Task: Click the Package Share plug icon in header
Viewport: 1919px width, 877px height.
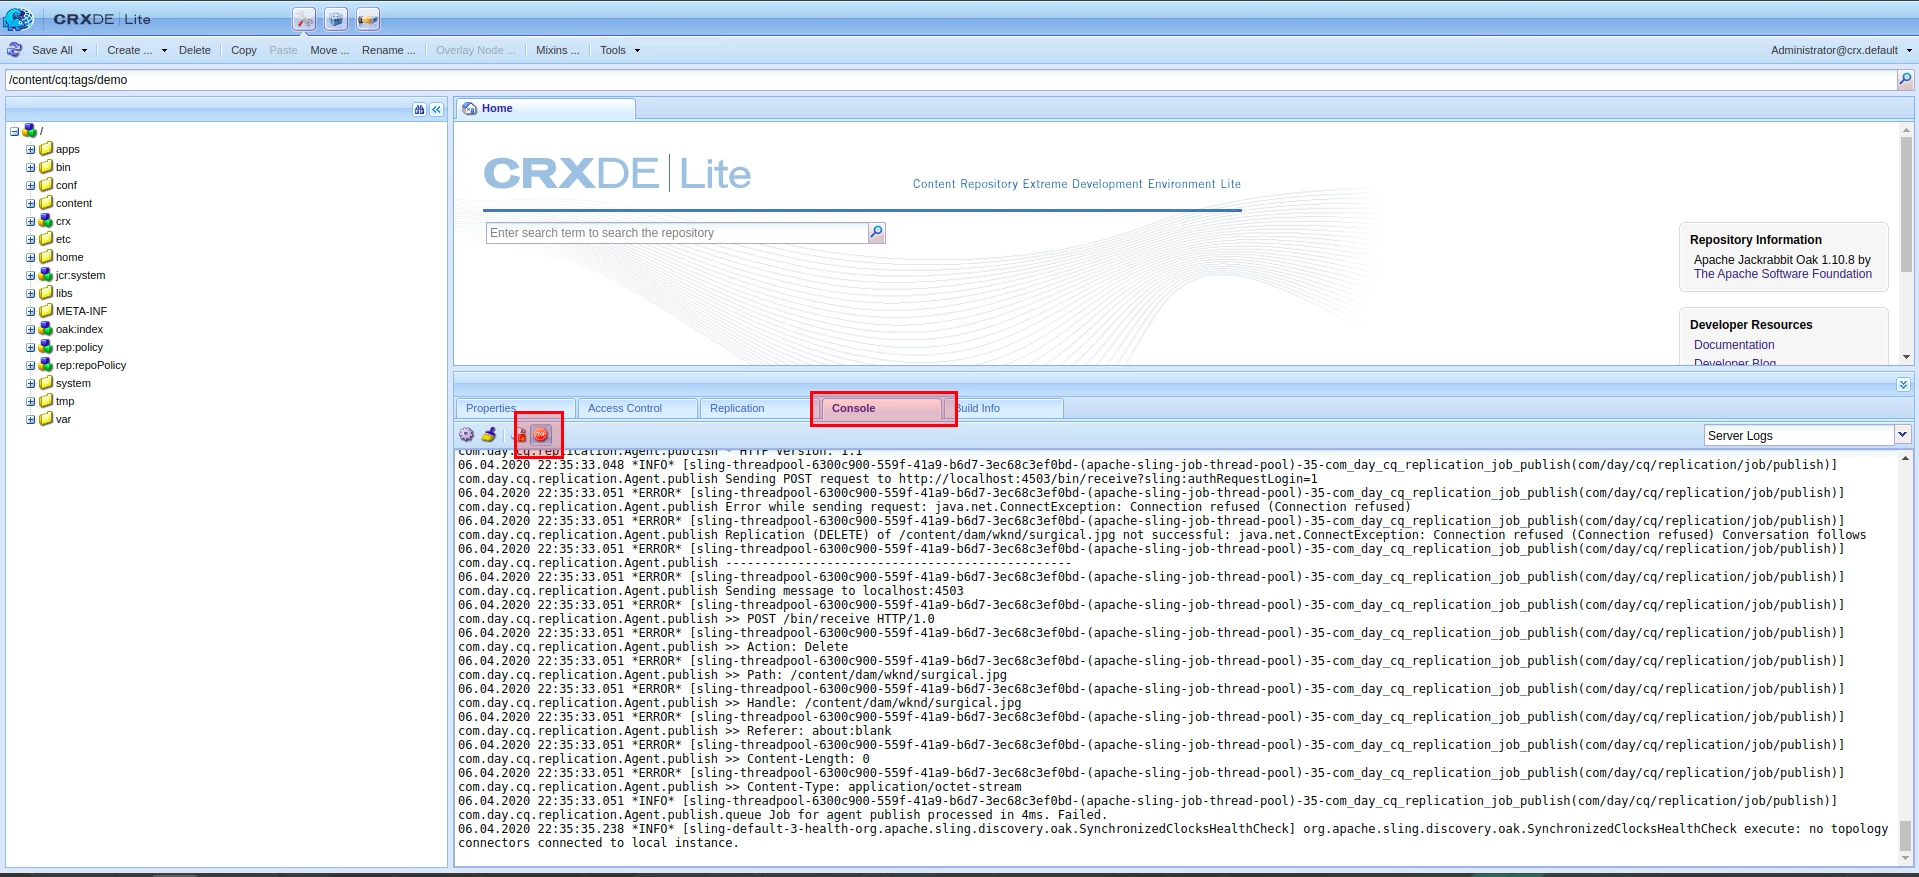Action: (x=368, y=19)
